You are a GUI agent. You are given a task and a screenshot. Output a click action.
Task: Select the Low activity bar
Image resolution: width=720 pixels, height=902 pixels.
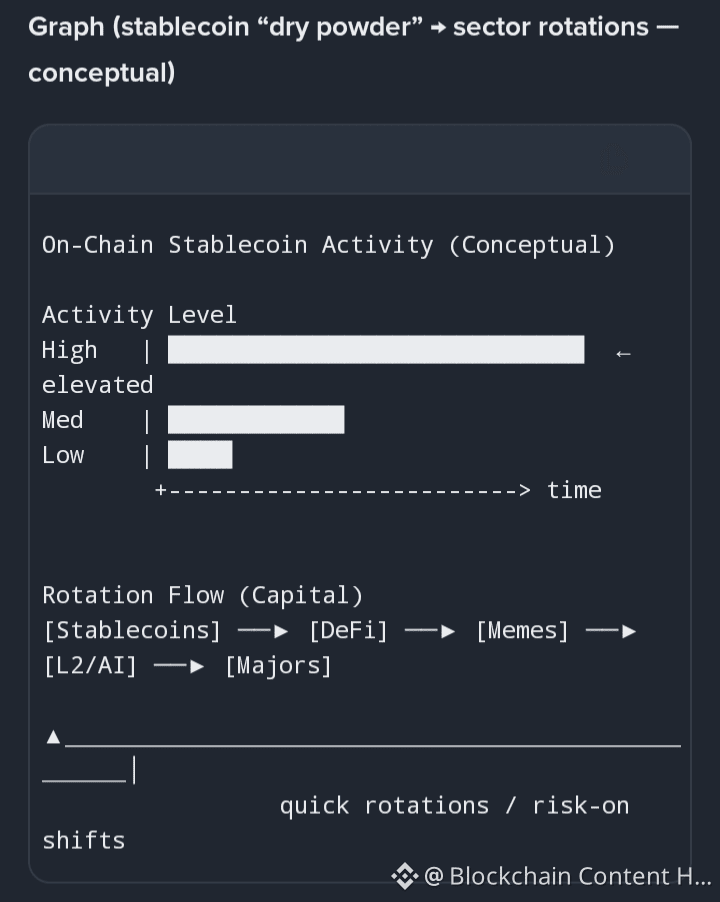pyautogui.click(x=200, y=454)
